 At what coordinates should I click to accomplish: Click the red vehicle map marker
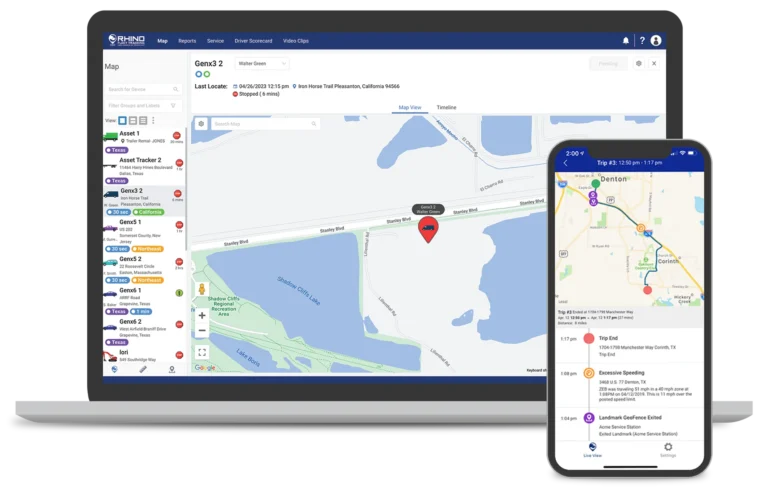pos(427,229)
